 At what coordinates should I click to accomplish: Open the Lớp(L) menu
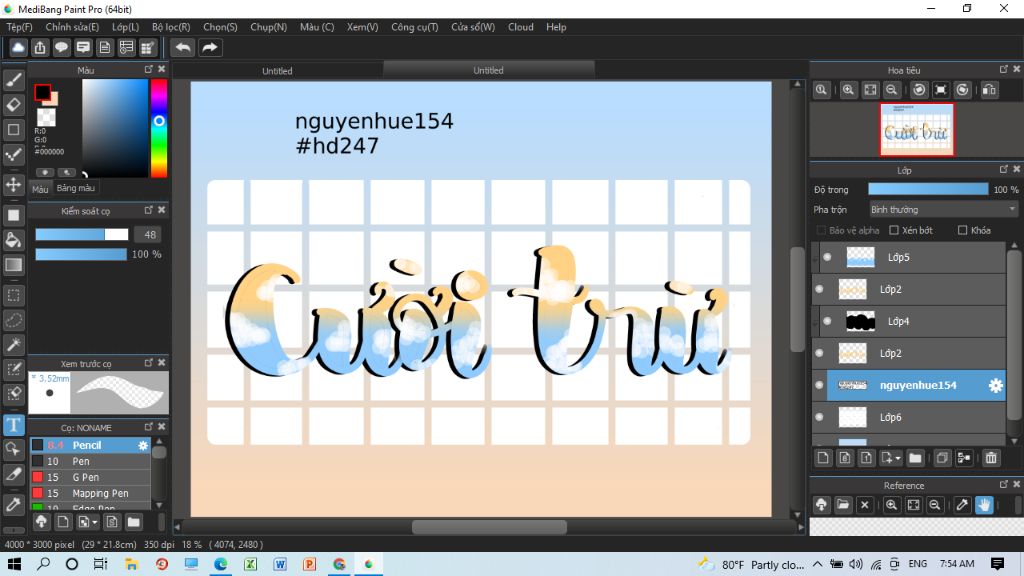pos(125,27)
